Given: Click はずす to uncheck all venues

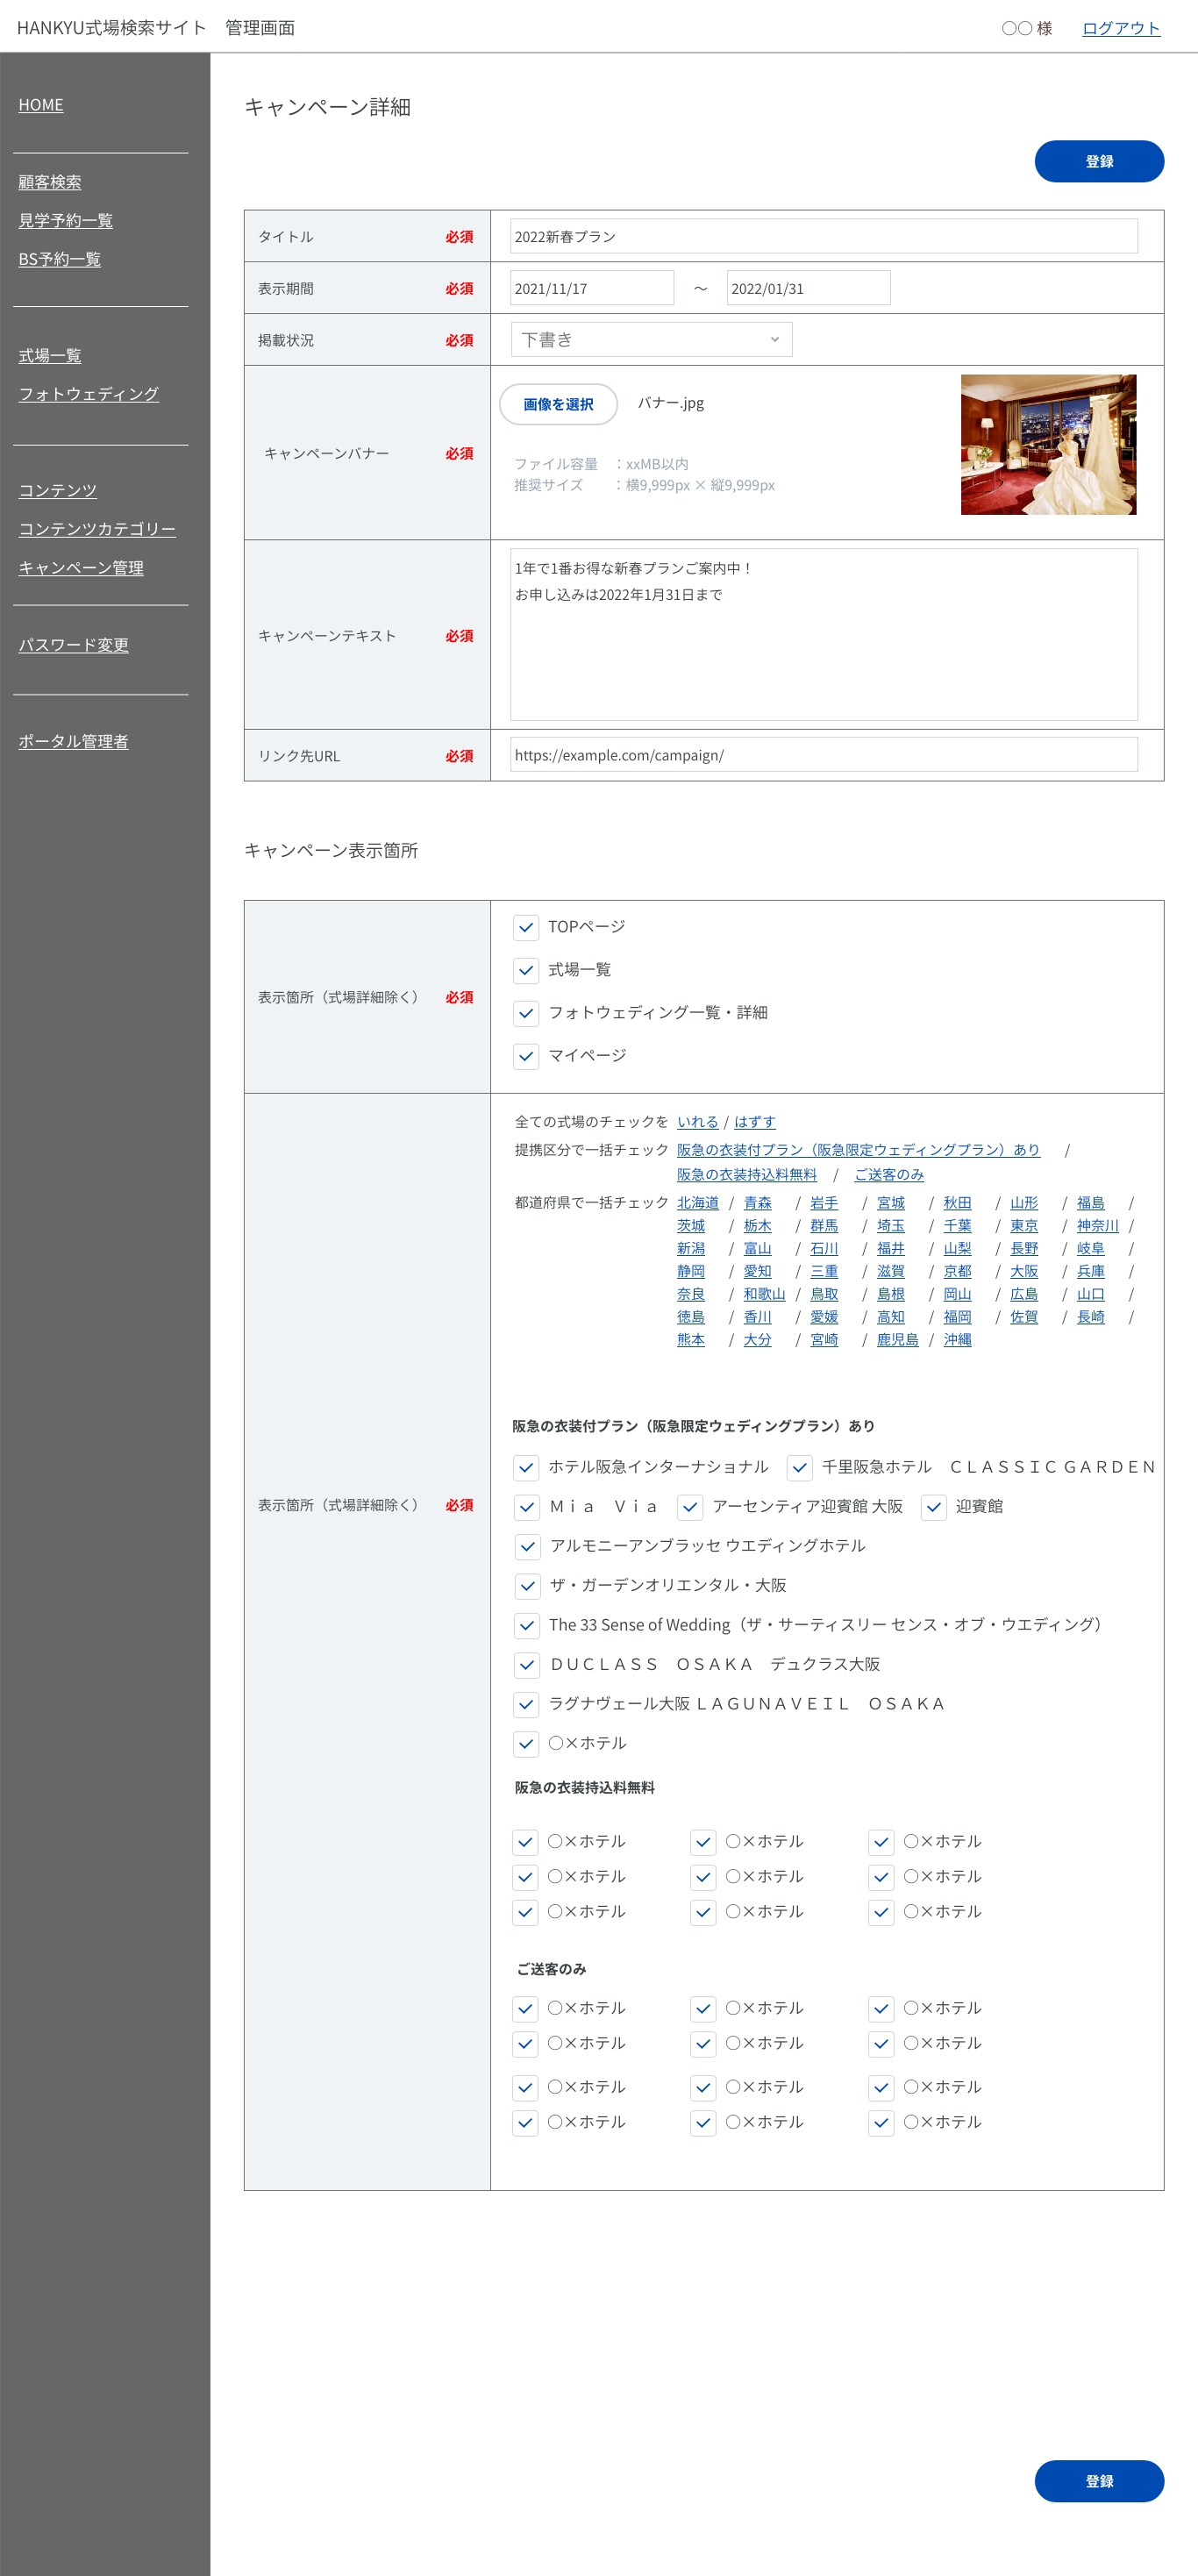Looking at the screenshot, I should pos(754,1122).
